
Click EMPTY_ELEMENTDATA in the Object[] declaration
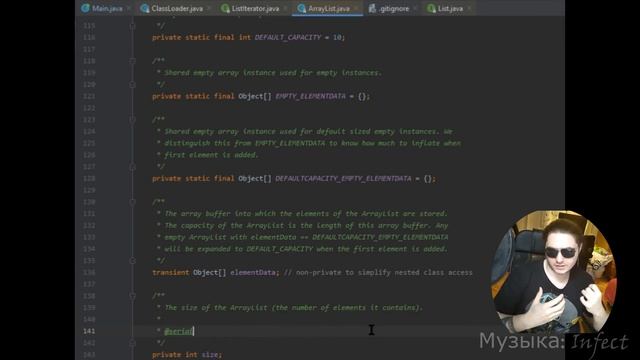(x=310, y=96)
